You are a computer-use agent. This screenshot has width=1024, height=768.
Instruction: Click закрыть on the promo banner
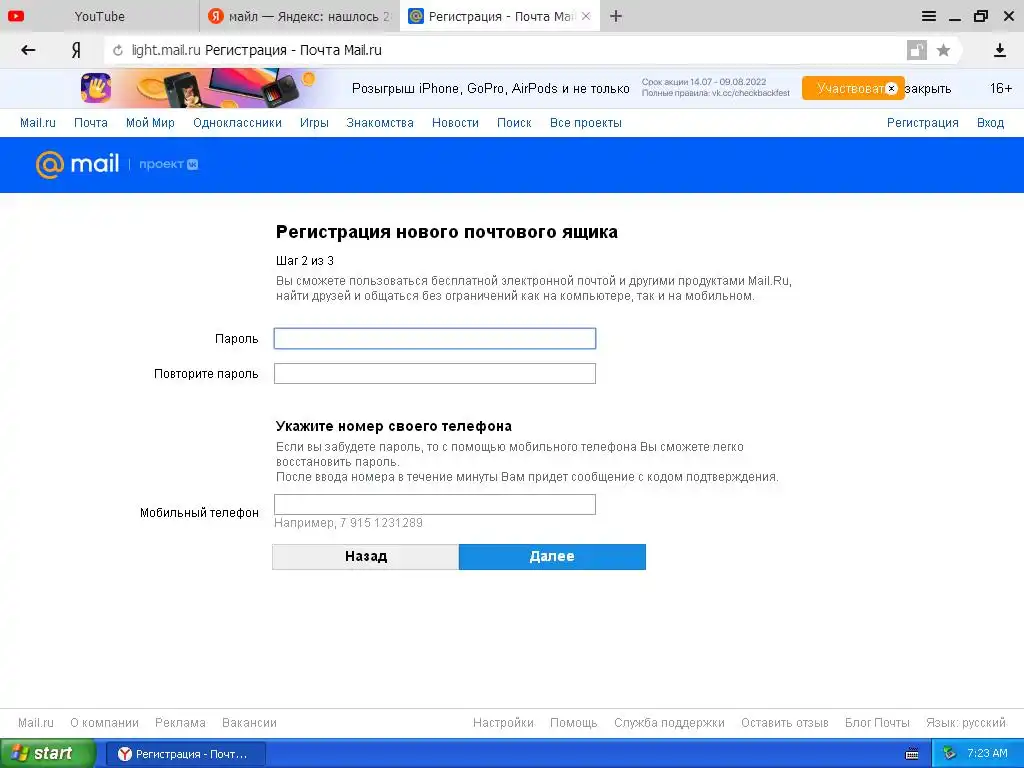[x=928, y=89]
